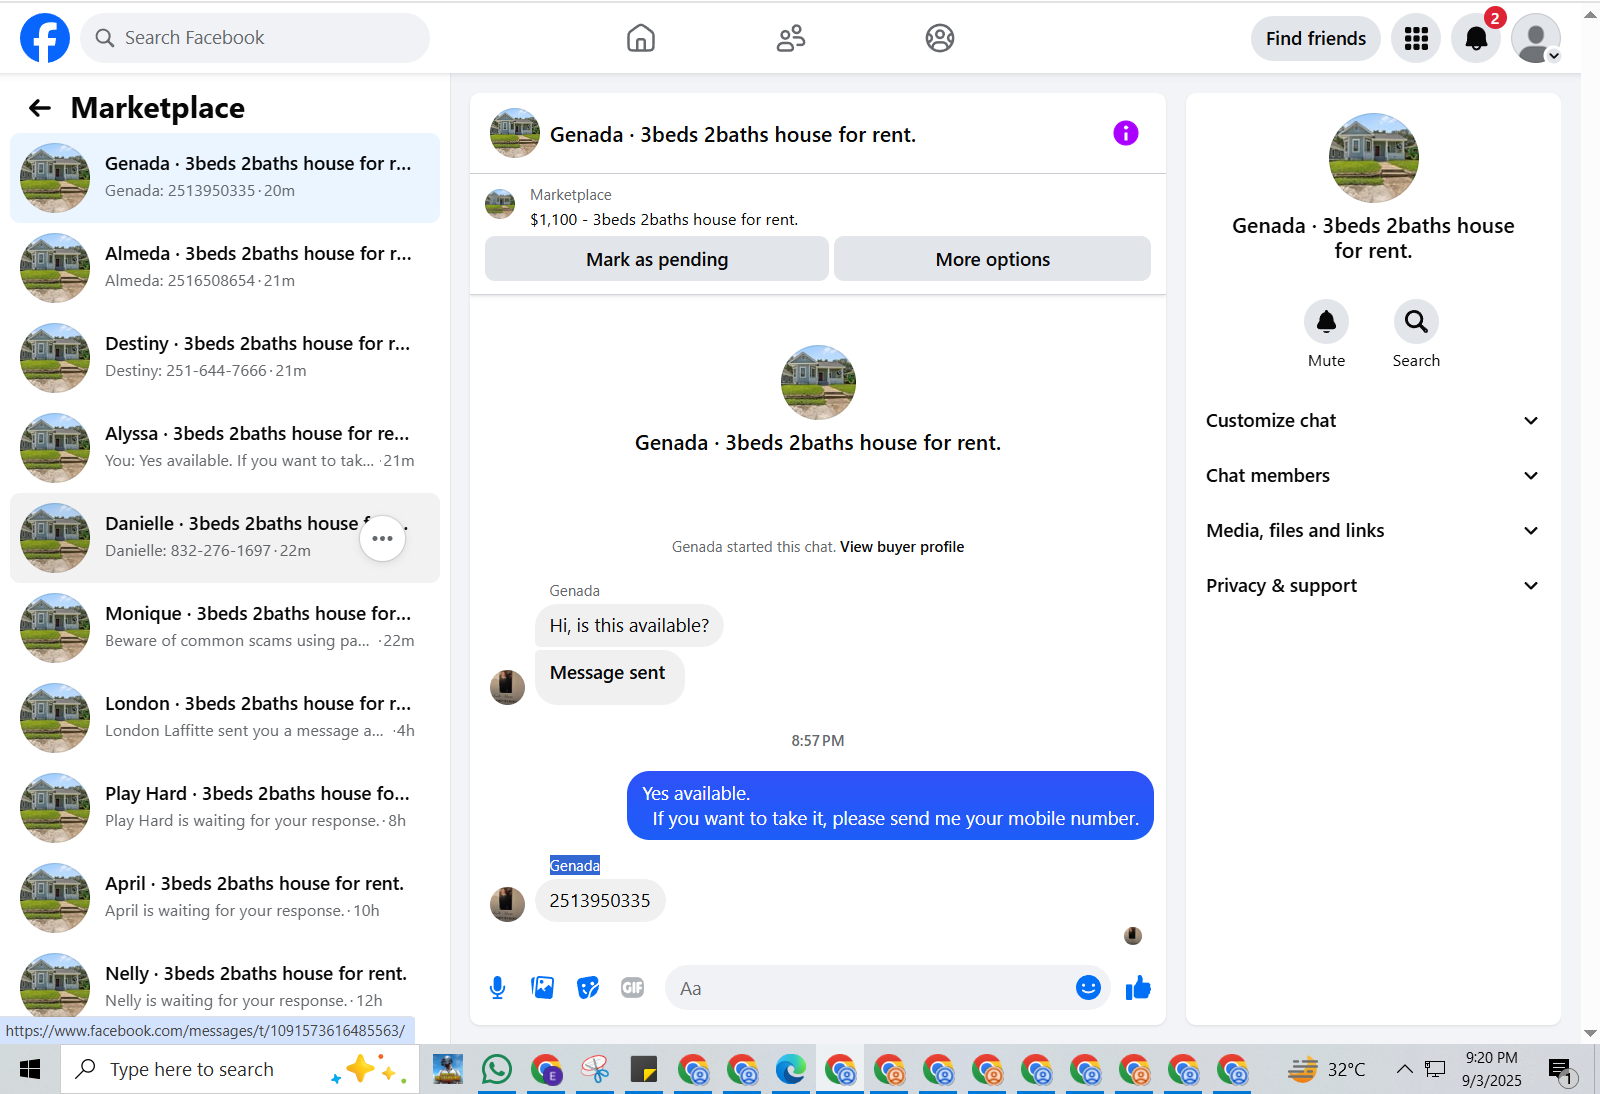Click the Search Facebook field
The width and height of the screenshot is (1600, 1094).
255,38
